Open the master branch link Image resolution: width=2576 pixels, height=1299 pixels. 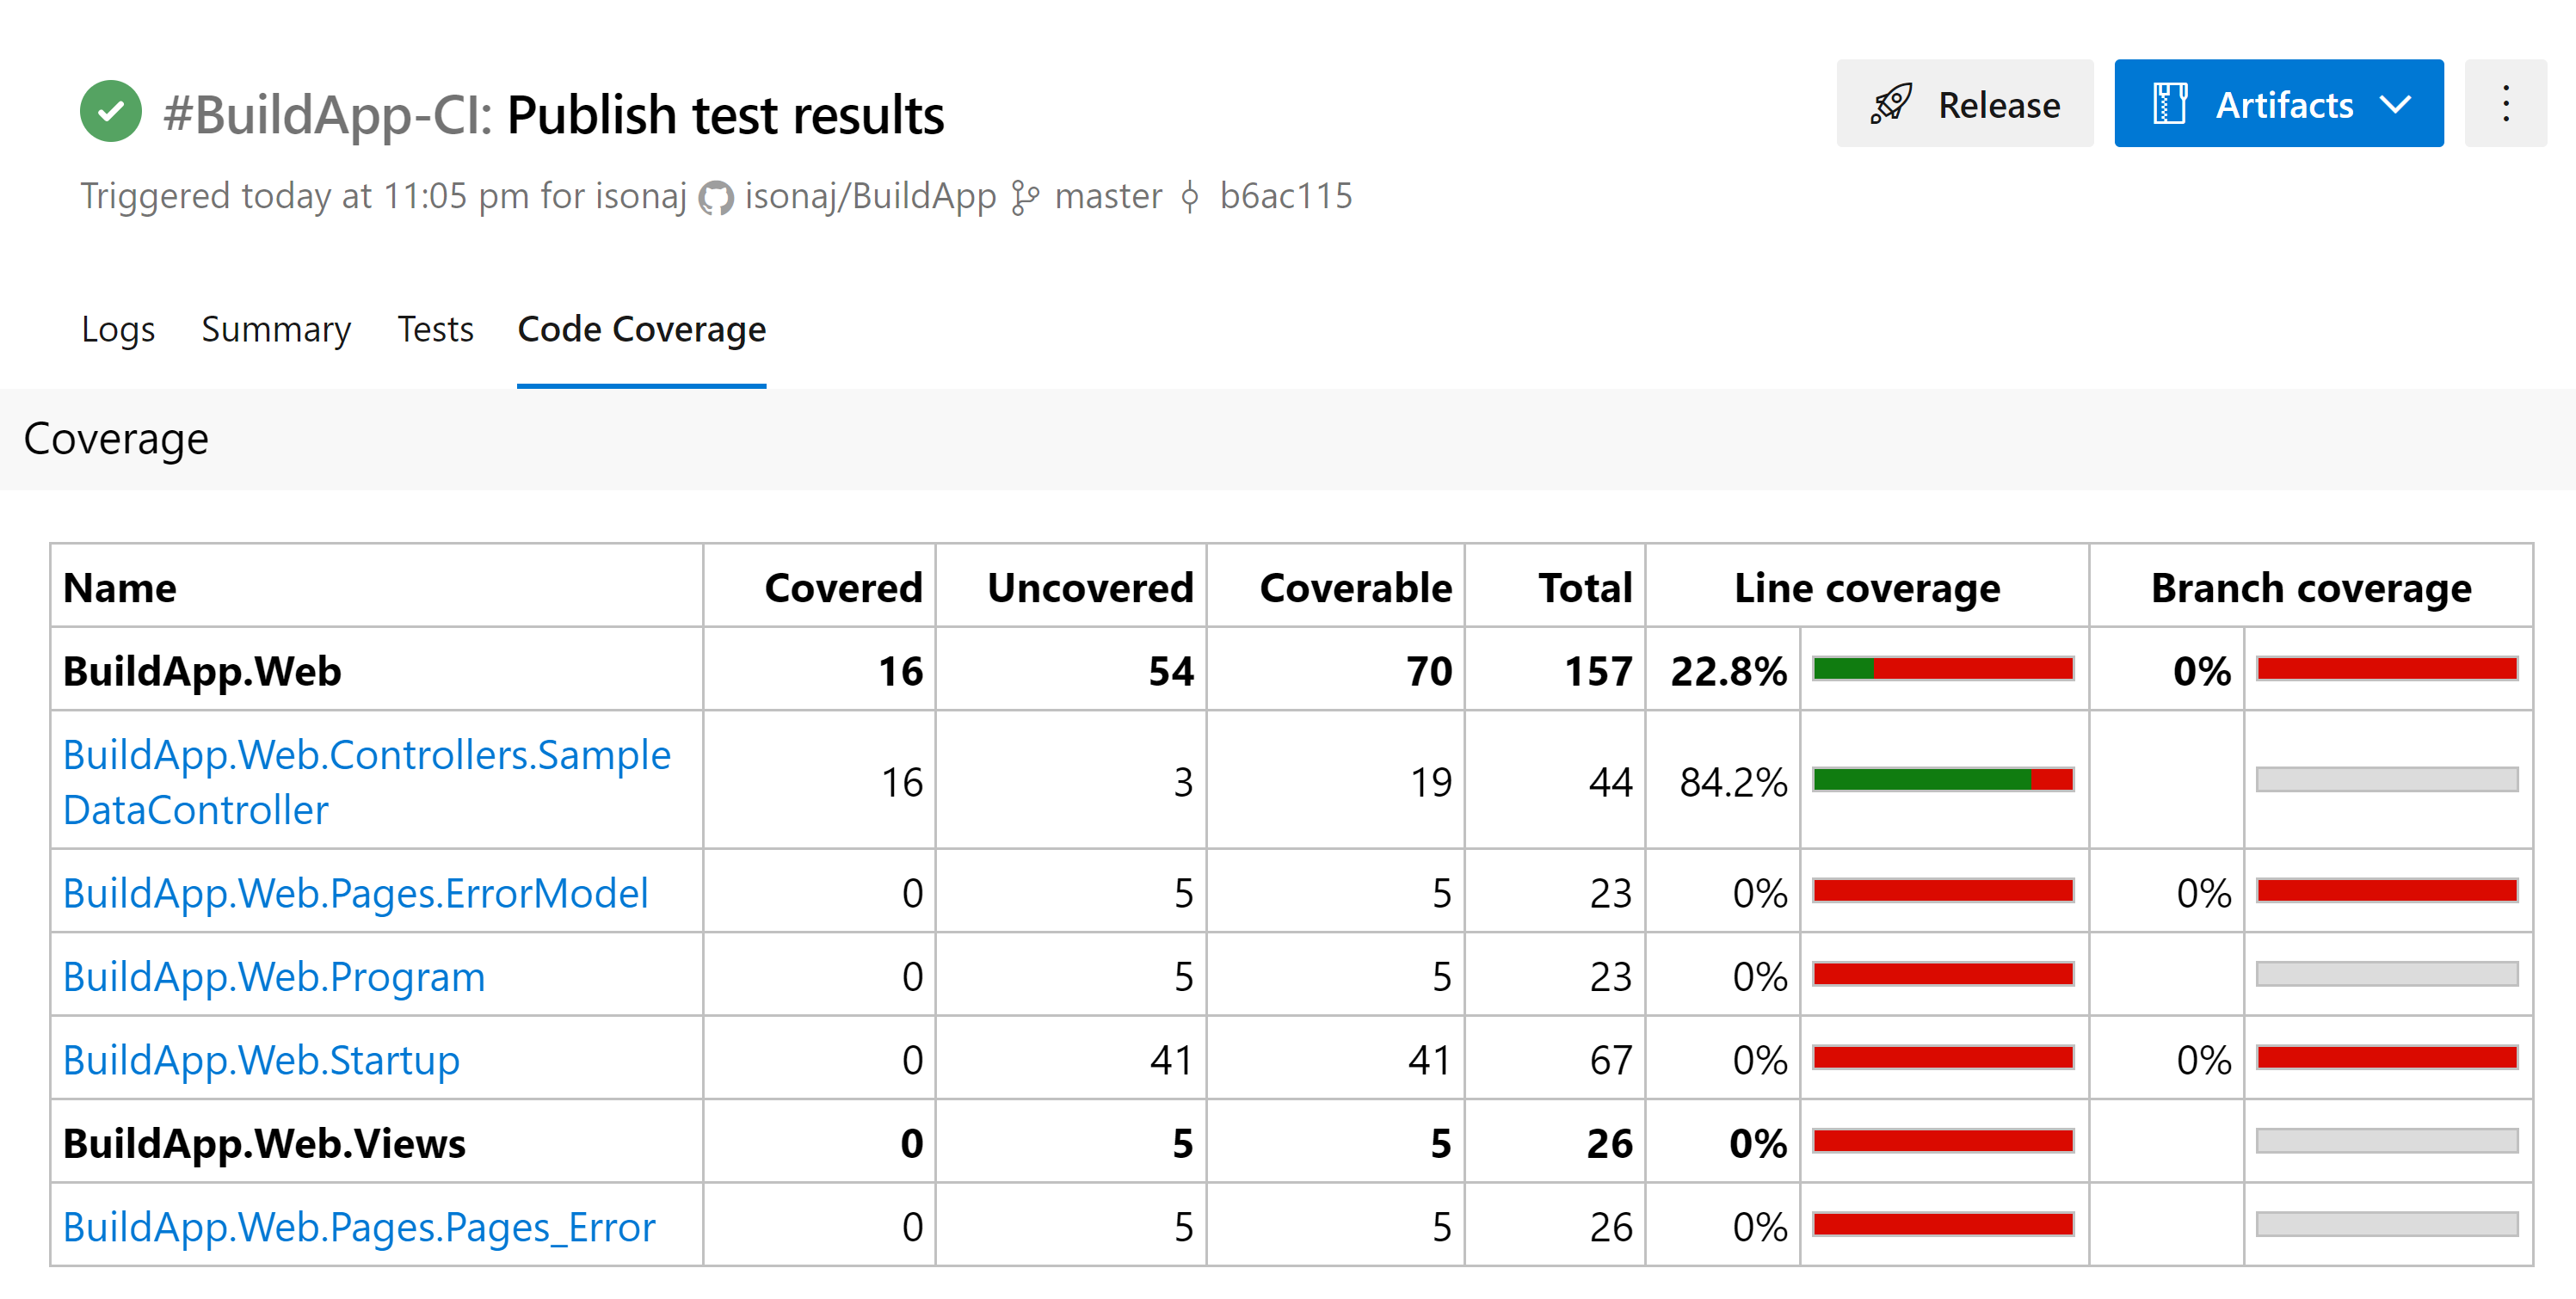tap(1108, 196)
